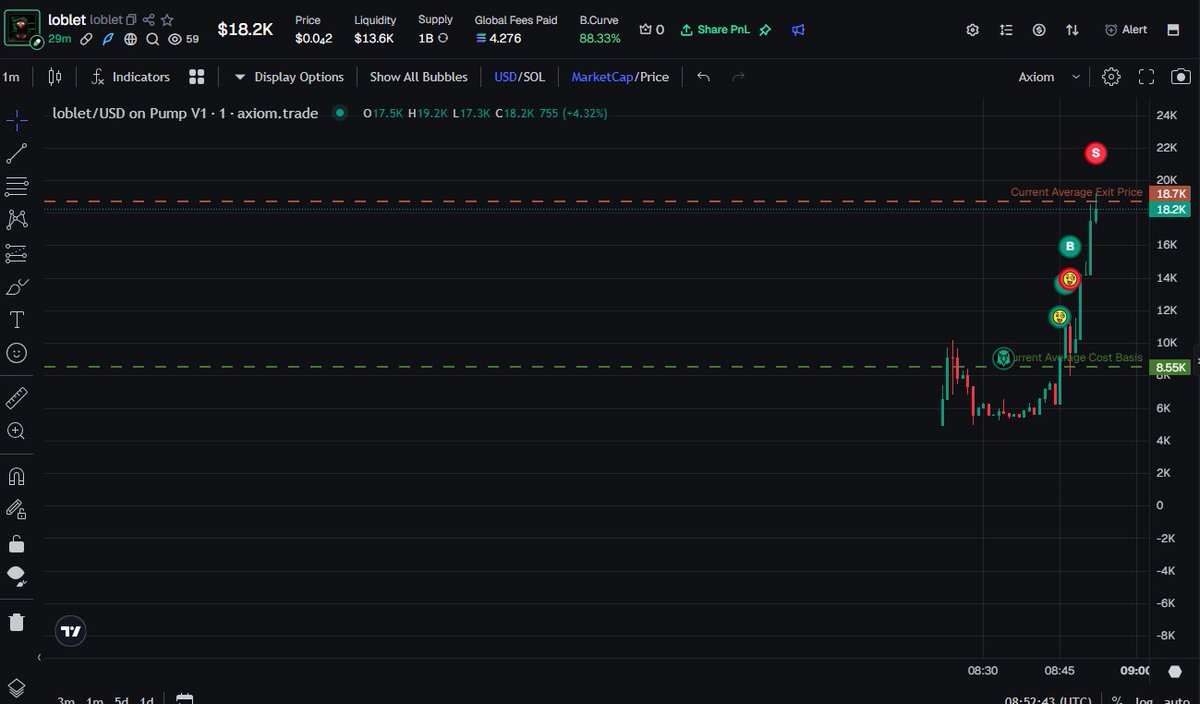Activate the zoom in tool
This screenshot has width=1200, height=704.
[16, 431]
